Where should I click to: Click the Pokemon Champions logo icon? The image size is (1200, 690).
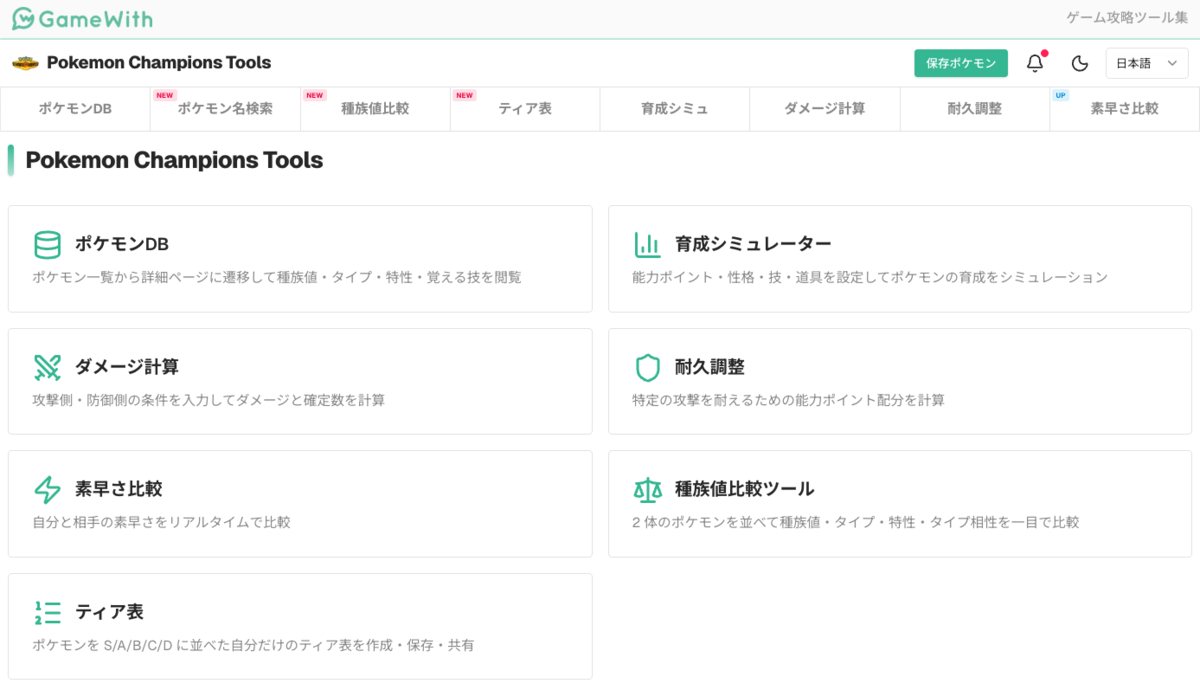[25, 63]
